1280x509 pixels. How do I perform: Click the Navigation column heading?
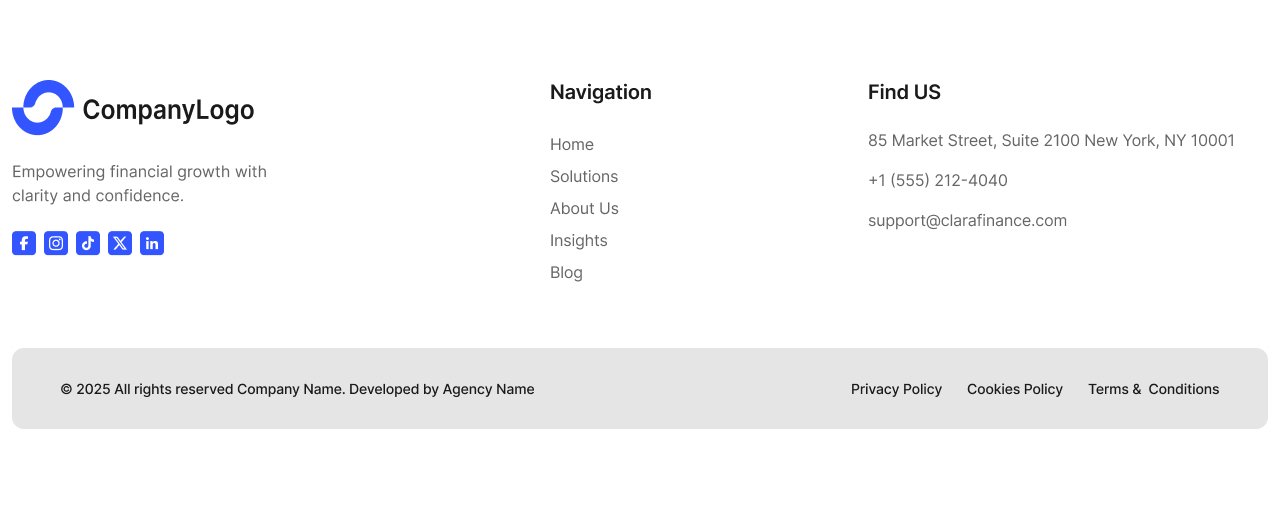[x=601, y=92]
